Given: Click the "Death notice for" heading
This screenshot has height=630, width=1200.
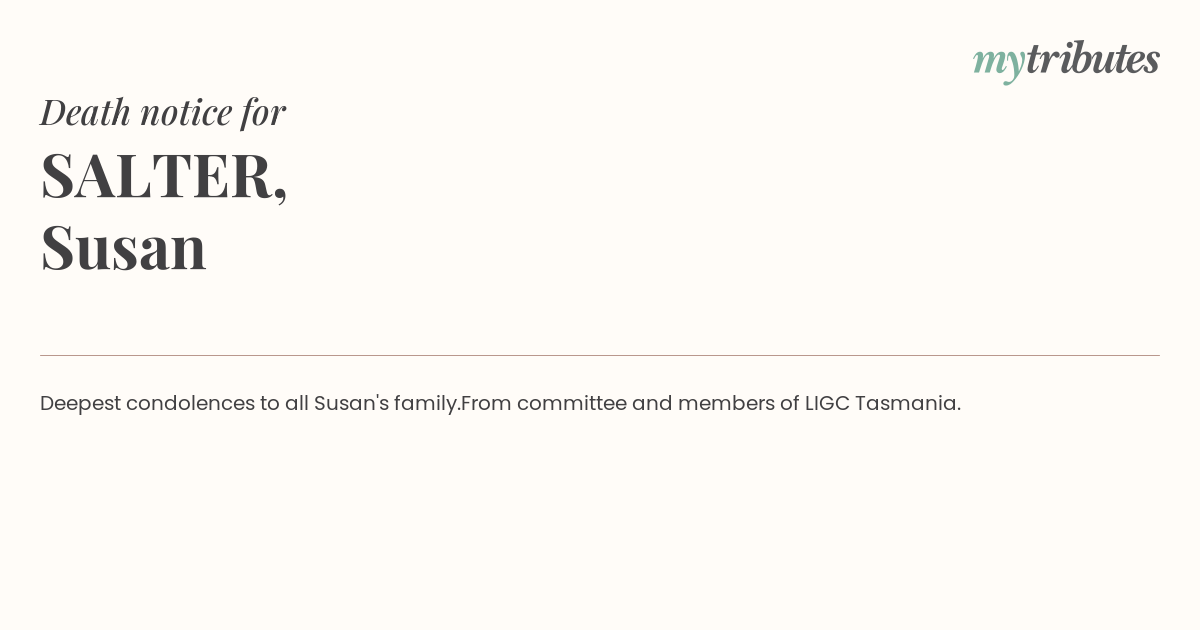Looking at the screenshot, I should [x=163, y=112].
